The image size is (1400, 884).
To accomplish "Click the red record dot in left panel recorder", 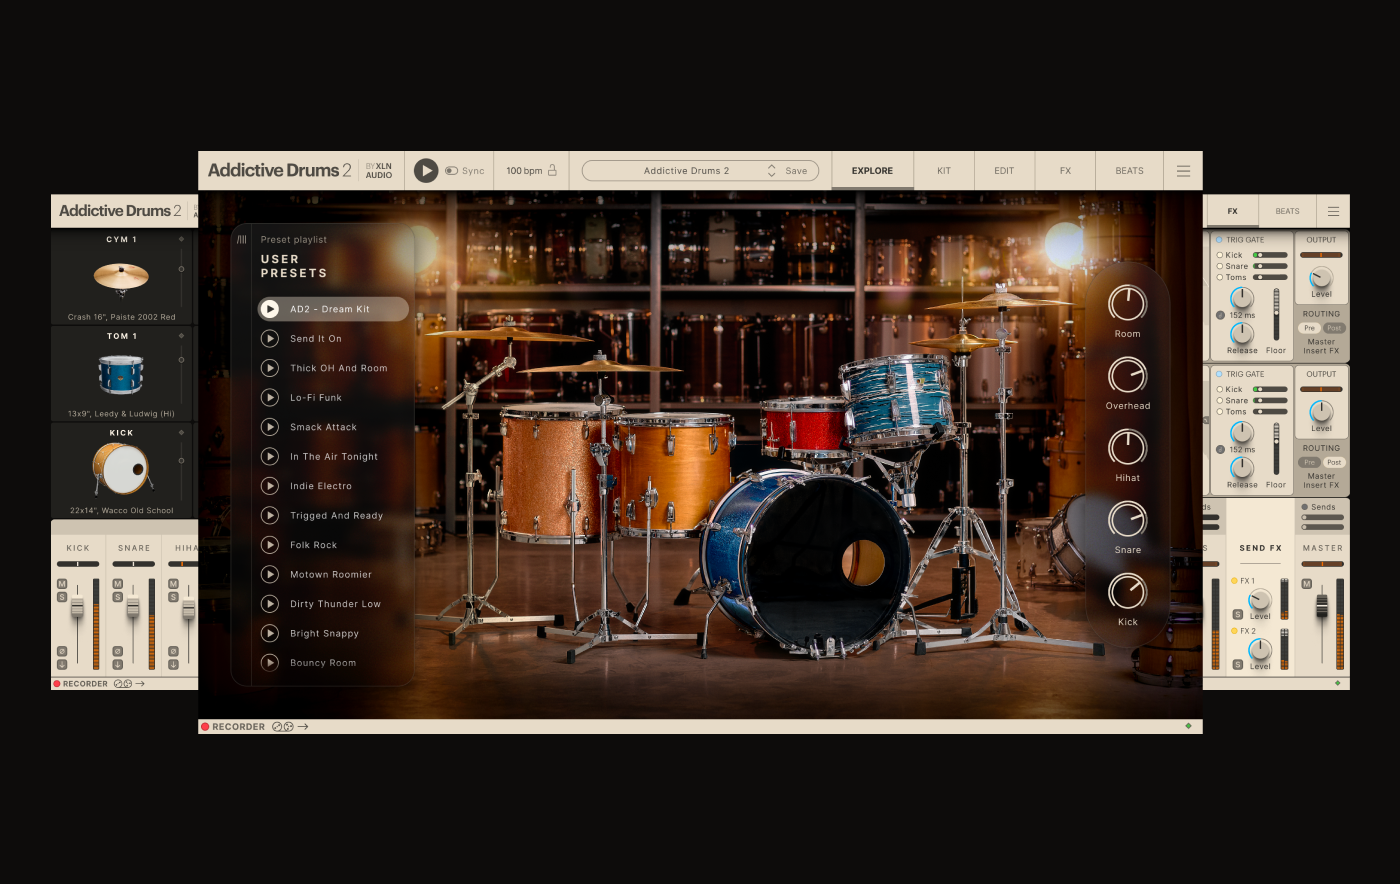I will [x=57, y=684].
